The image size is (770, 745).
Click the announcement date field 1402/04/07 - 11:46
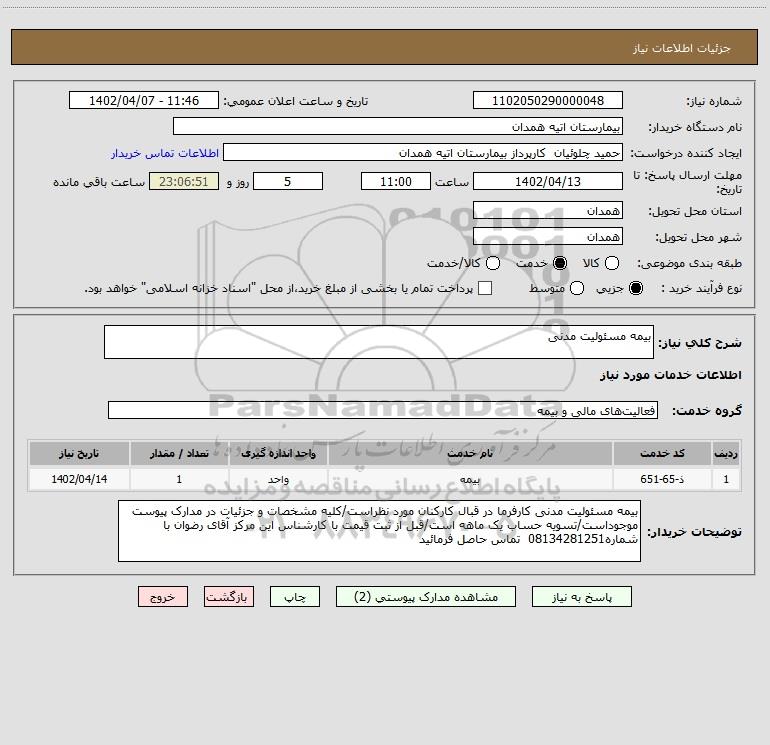pyautogui.click(x=144, y=101)
